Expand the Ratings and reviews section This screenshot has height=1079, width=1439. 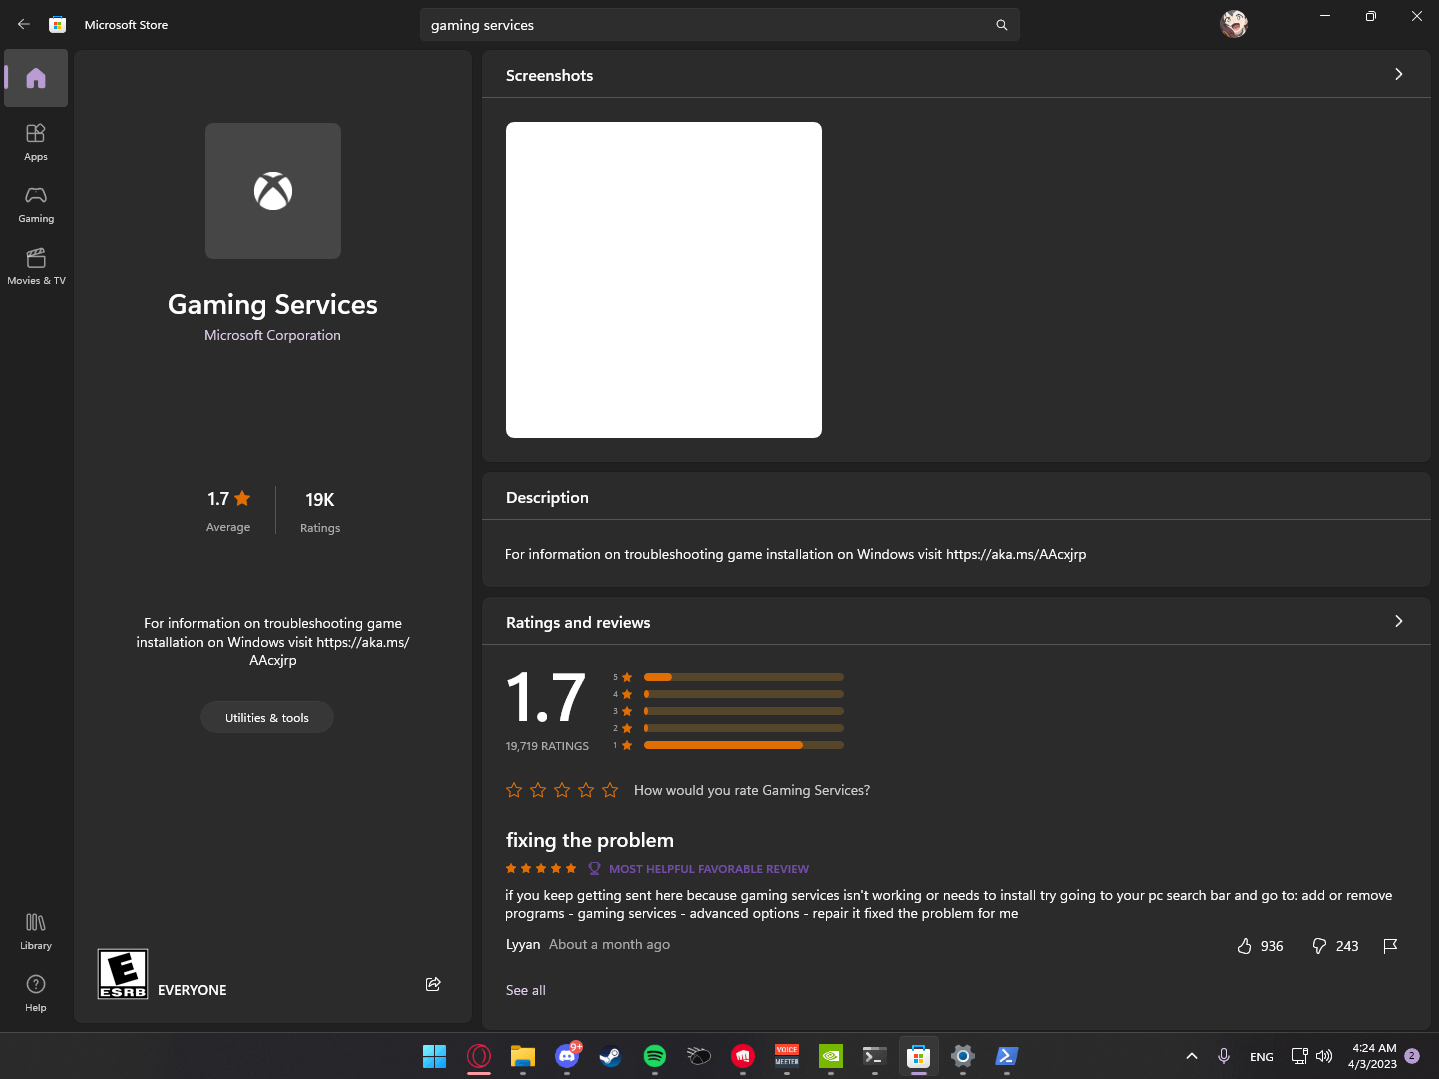(1398, 621)
